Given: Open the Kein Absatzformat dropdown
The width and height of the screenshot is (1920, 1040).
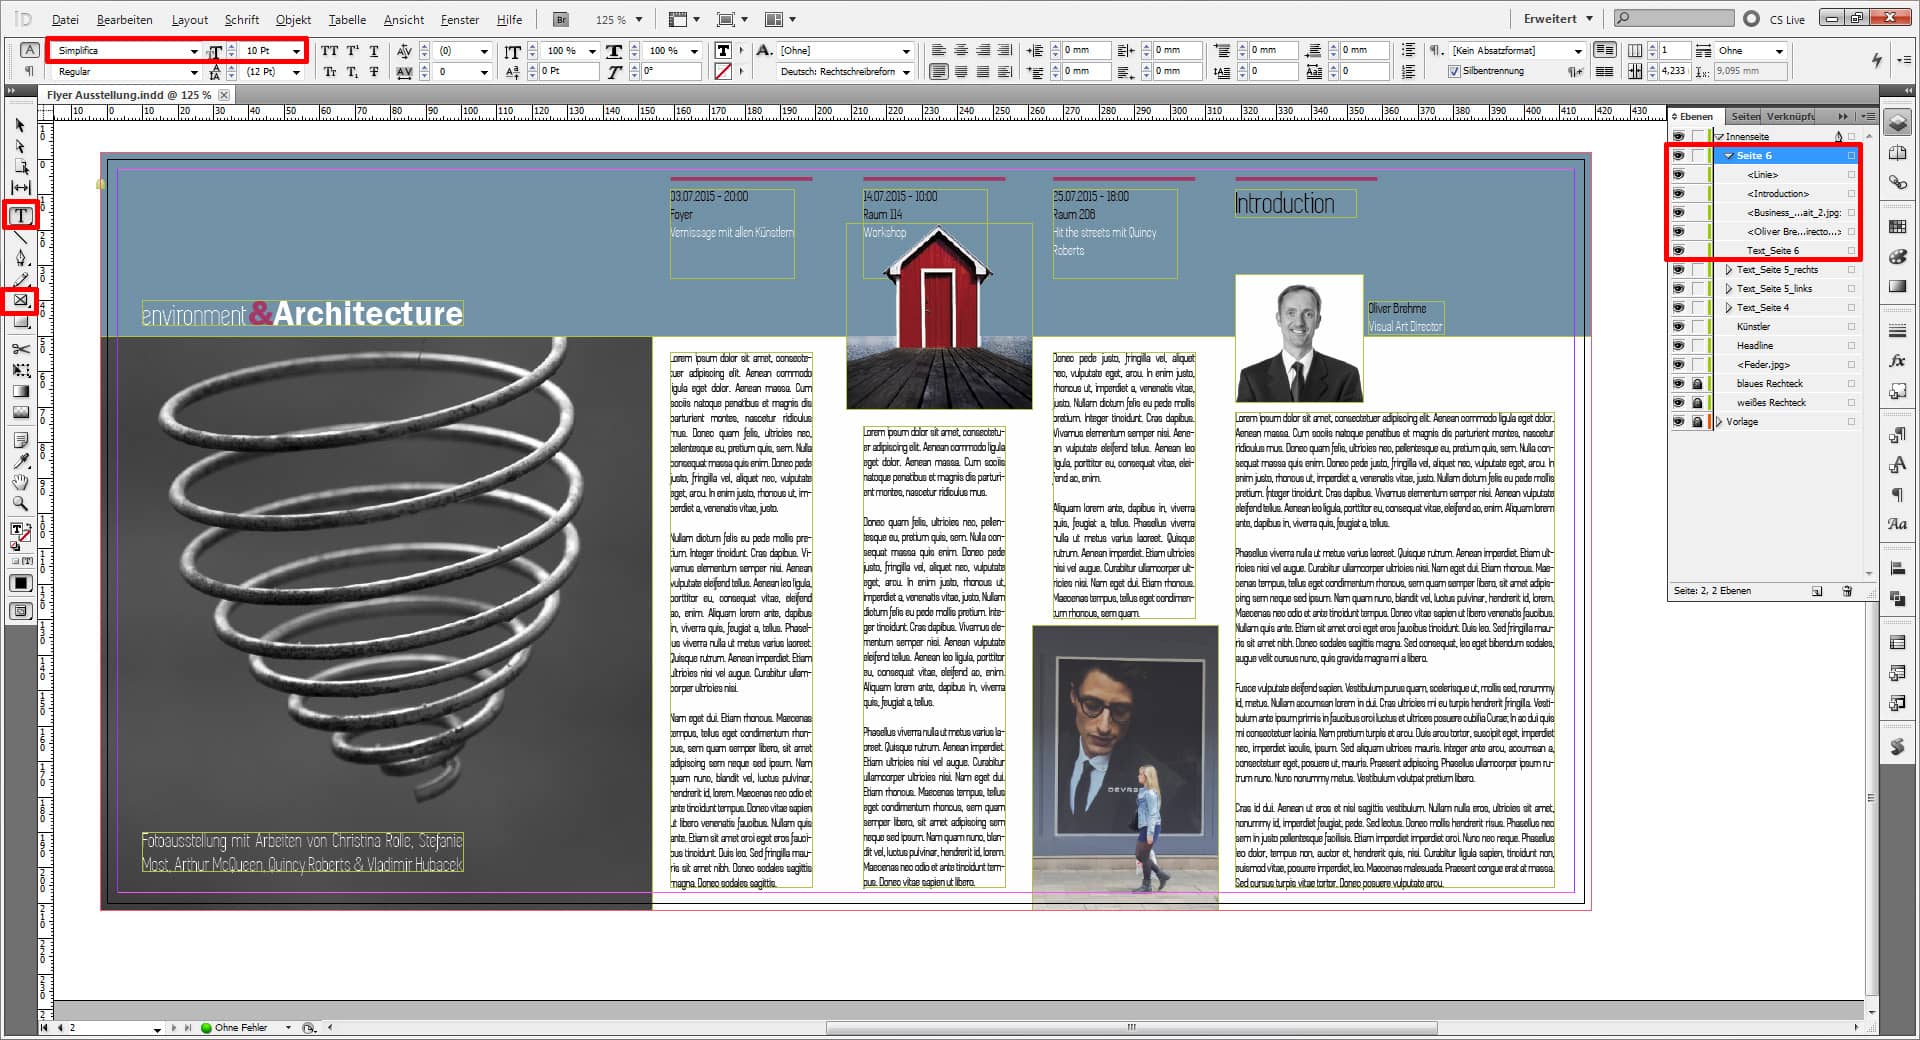Looking at the screenshot, I should 1578,51.
